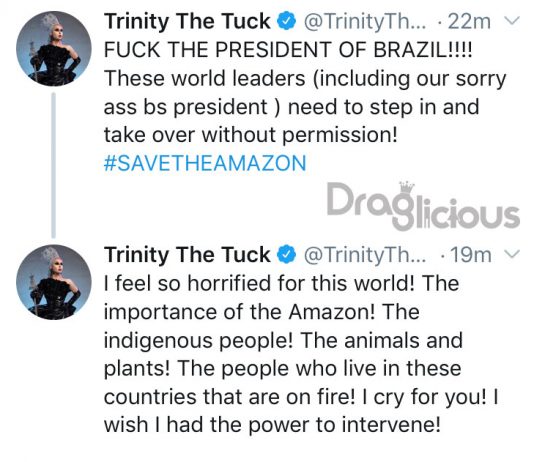Open the 22m timestamp permalink
Image resolution: width=534 pixels, height=462 pixels.
click(x=469, y=21)
